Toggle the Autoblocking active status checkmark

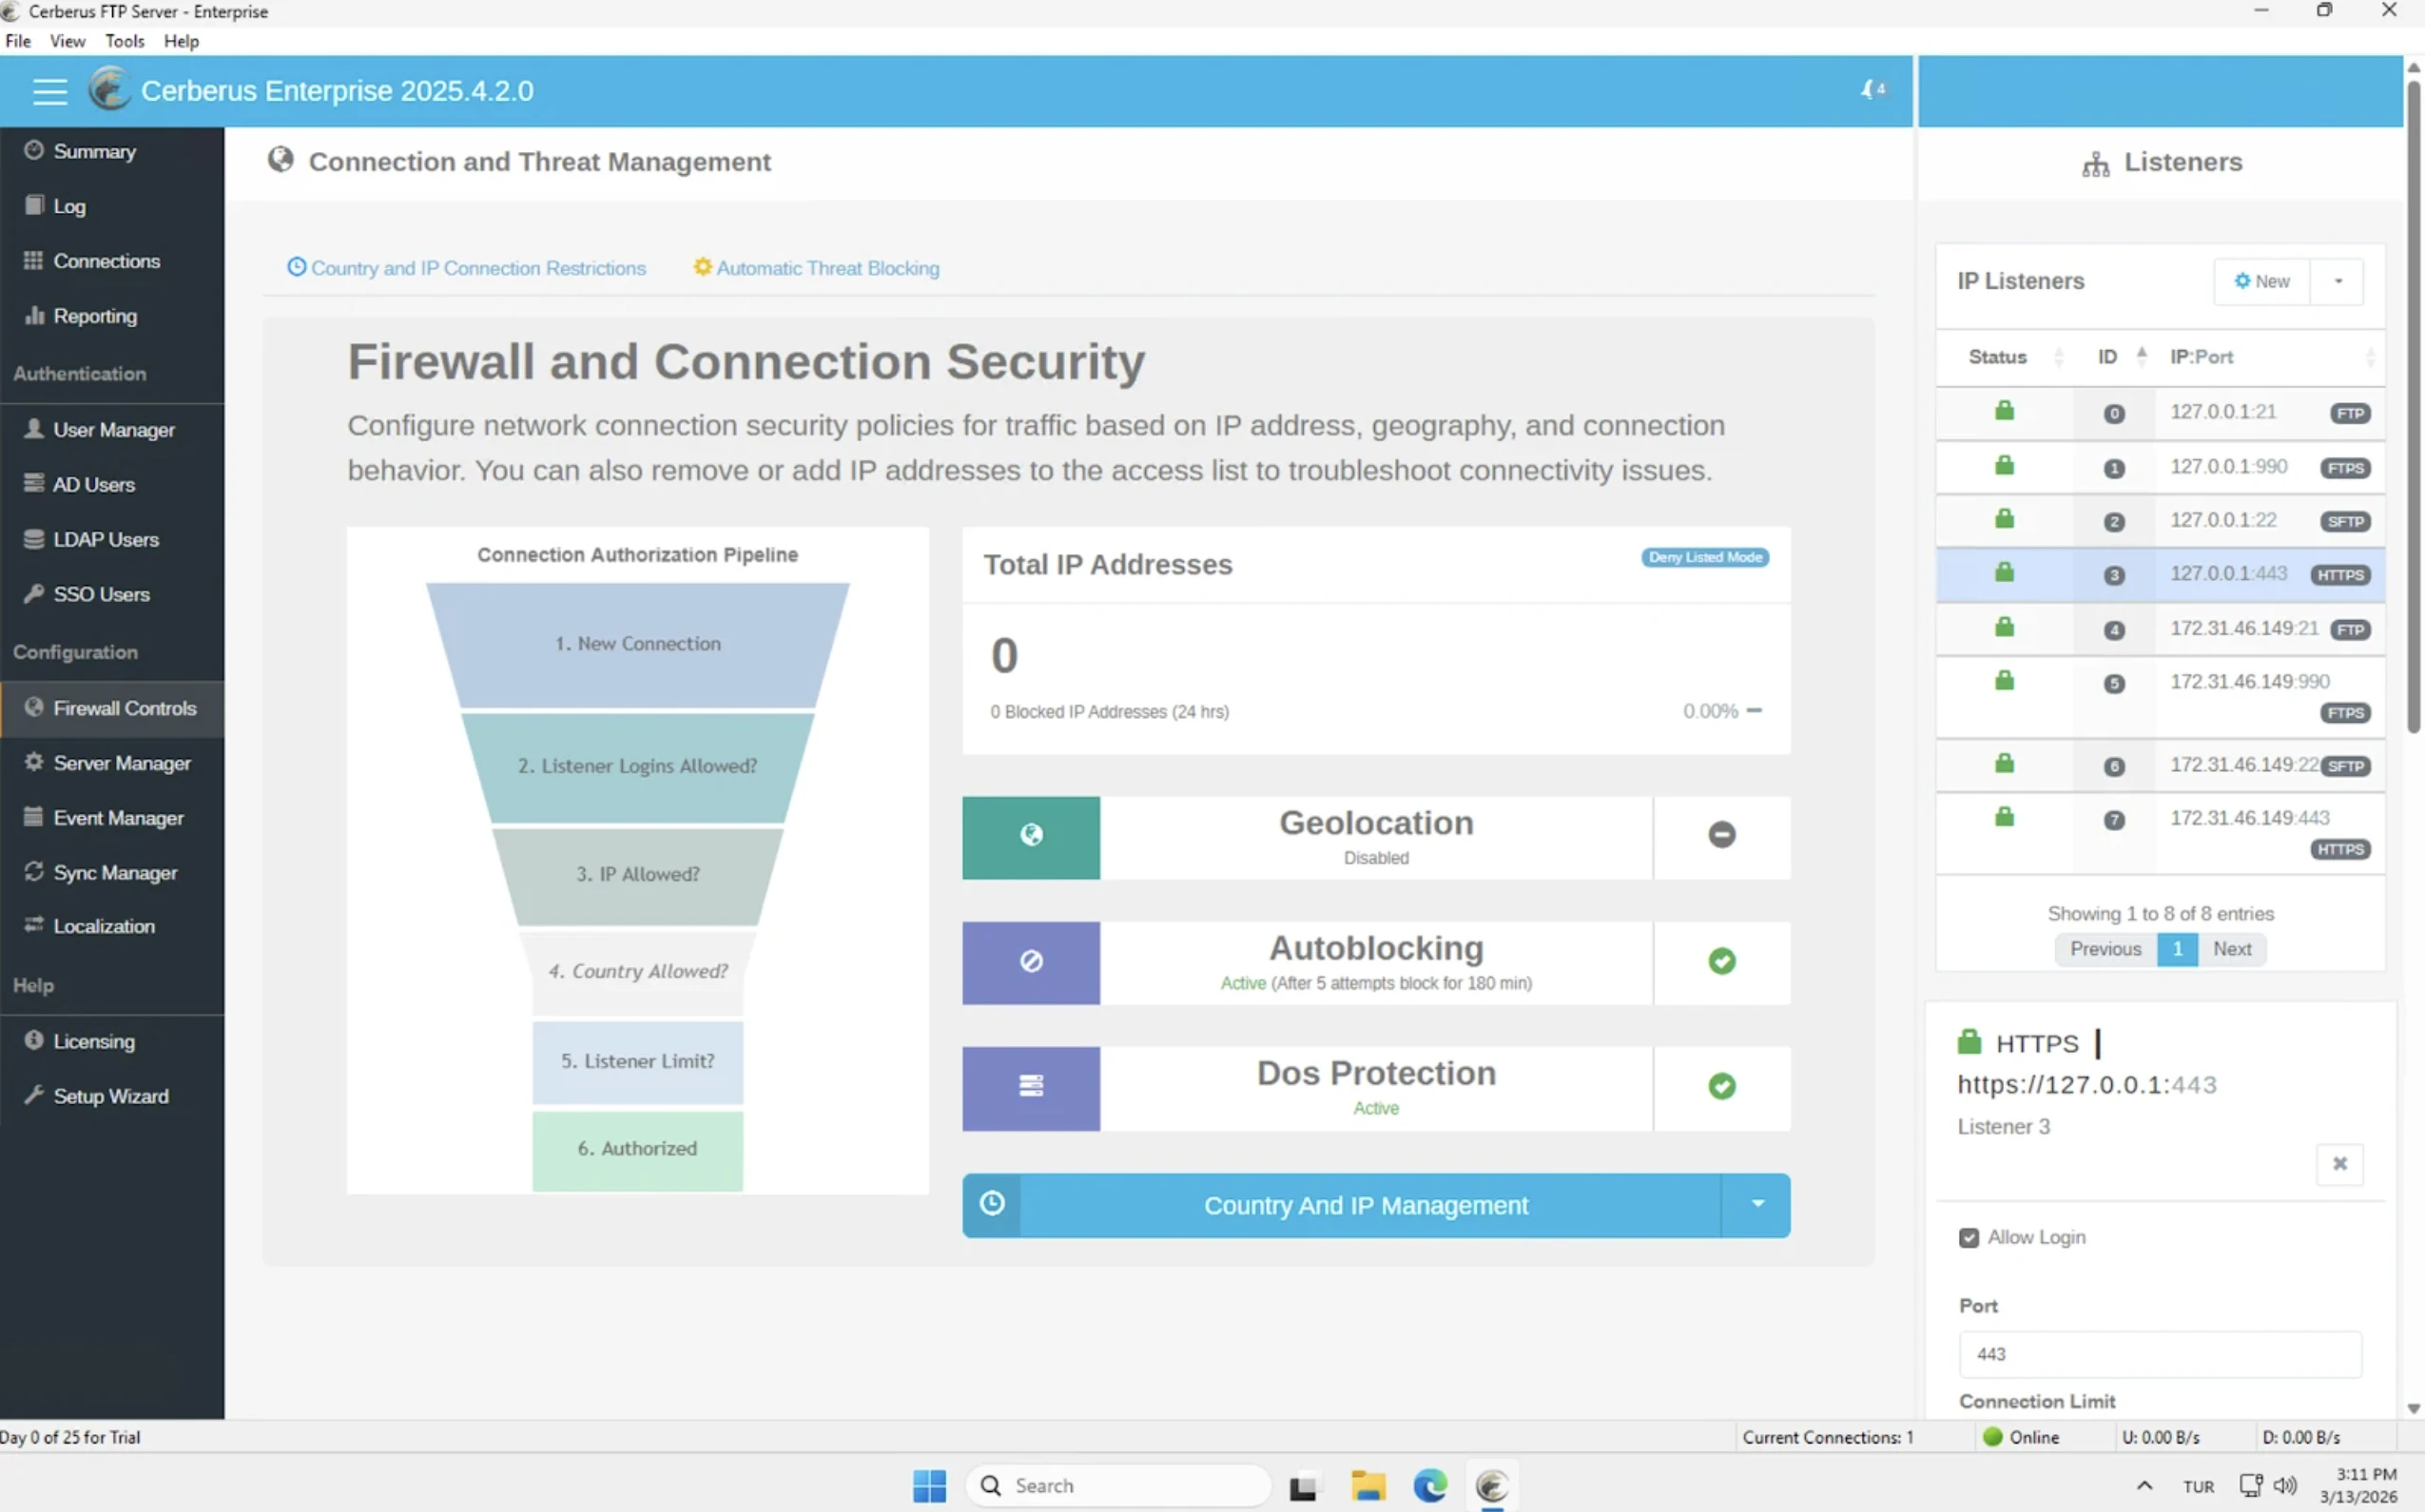click(1721, 962)
